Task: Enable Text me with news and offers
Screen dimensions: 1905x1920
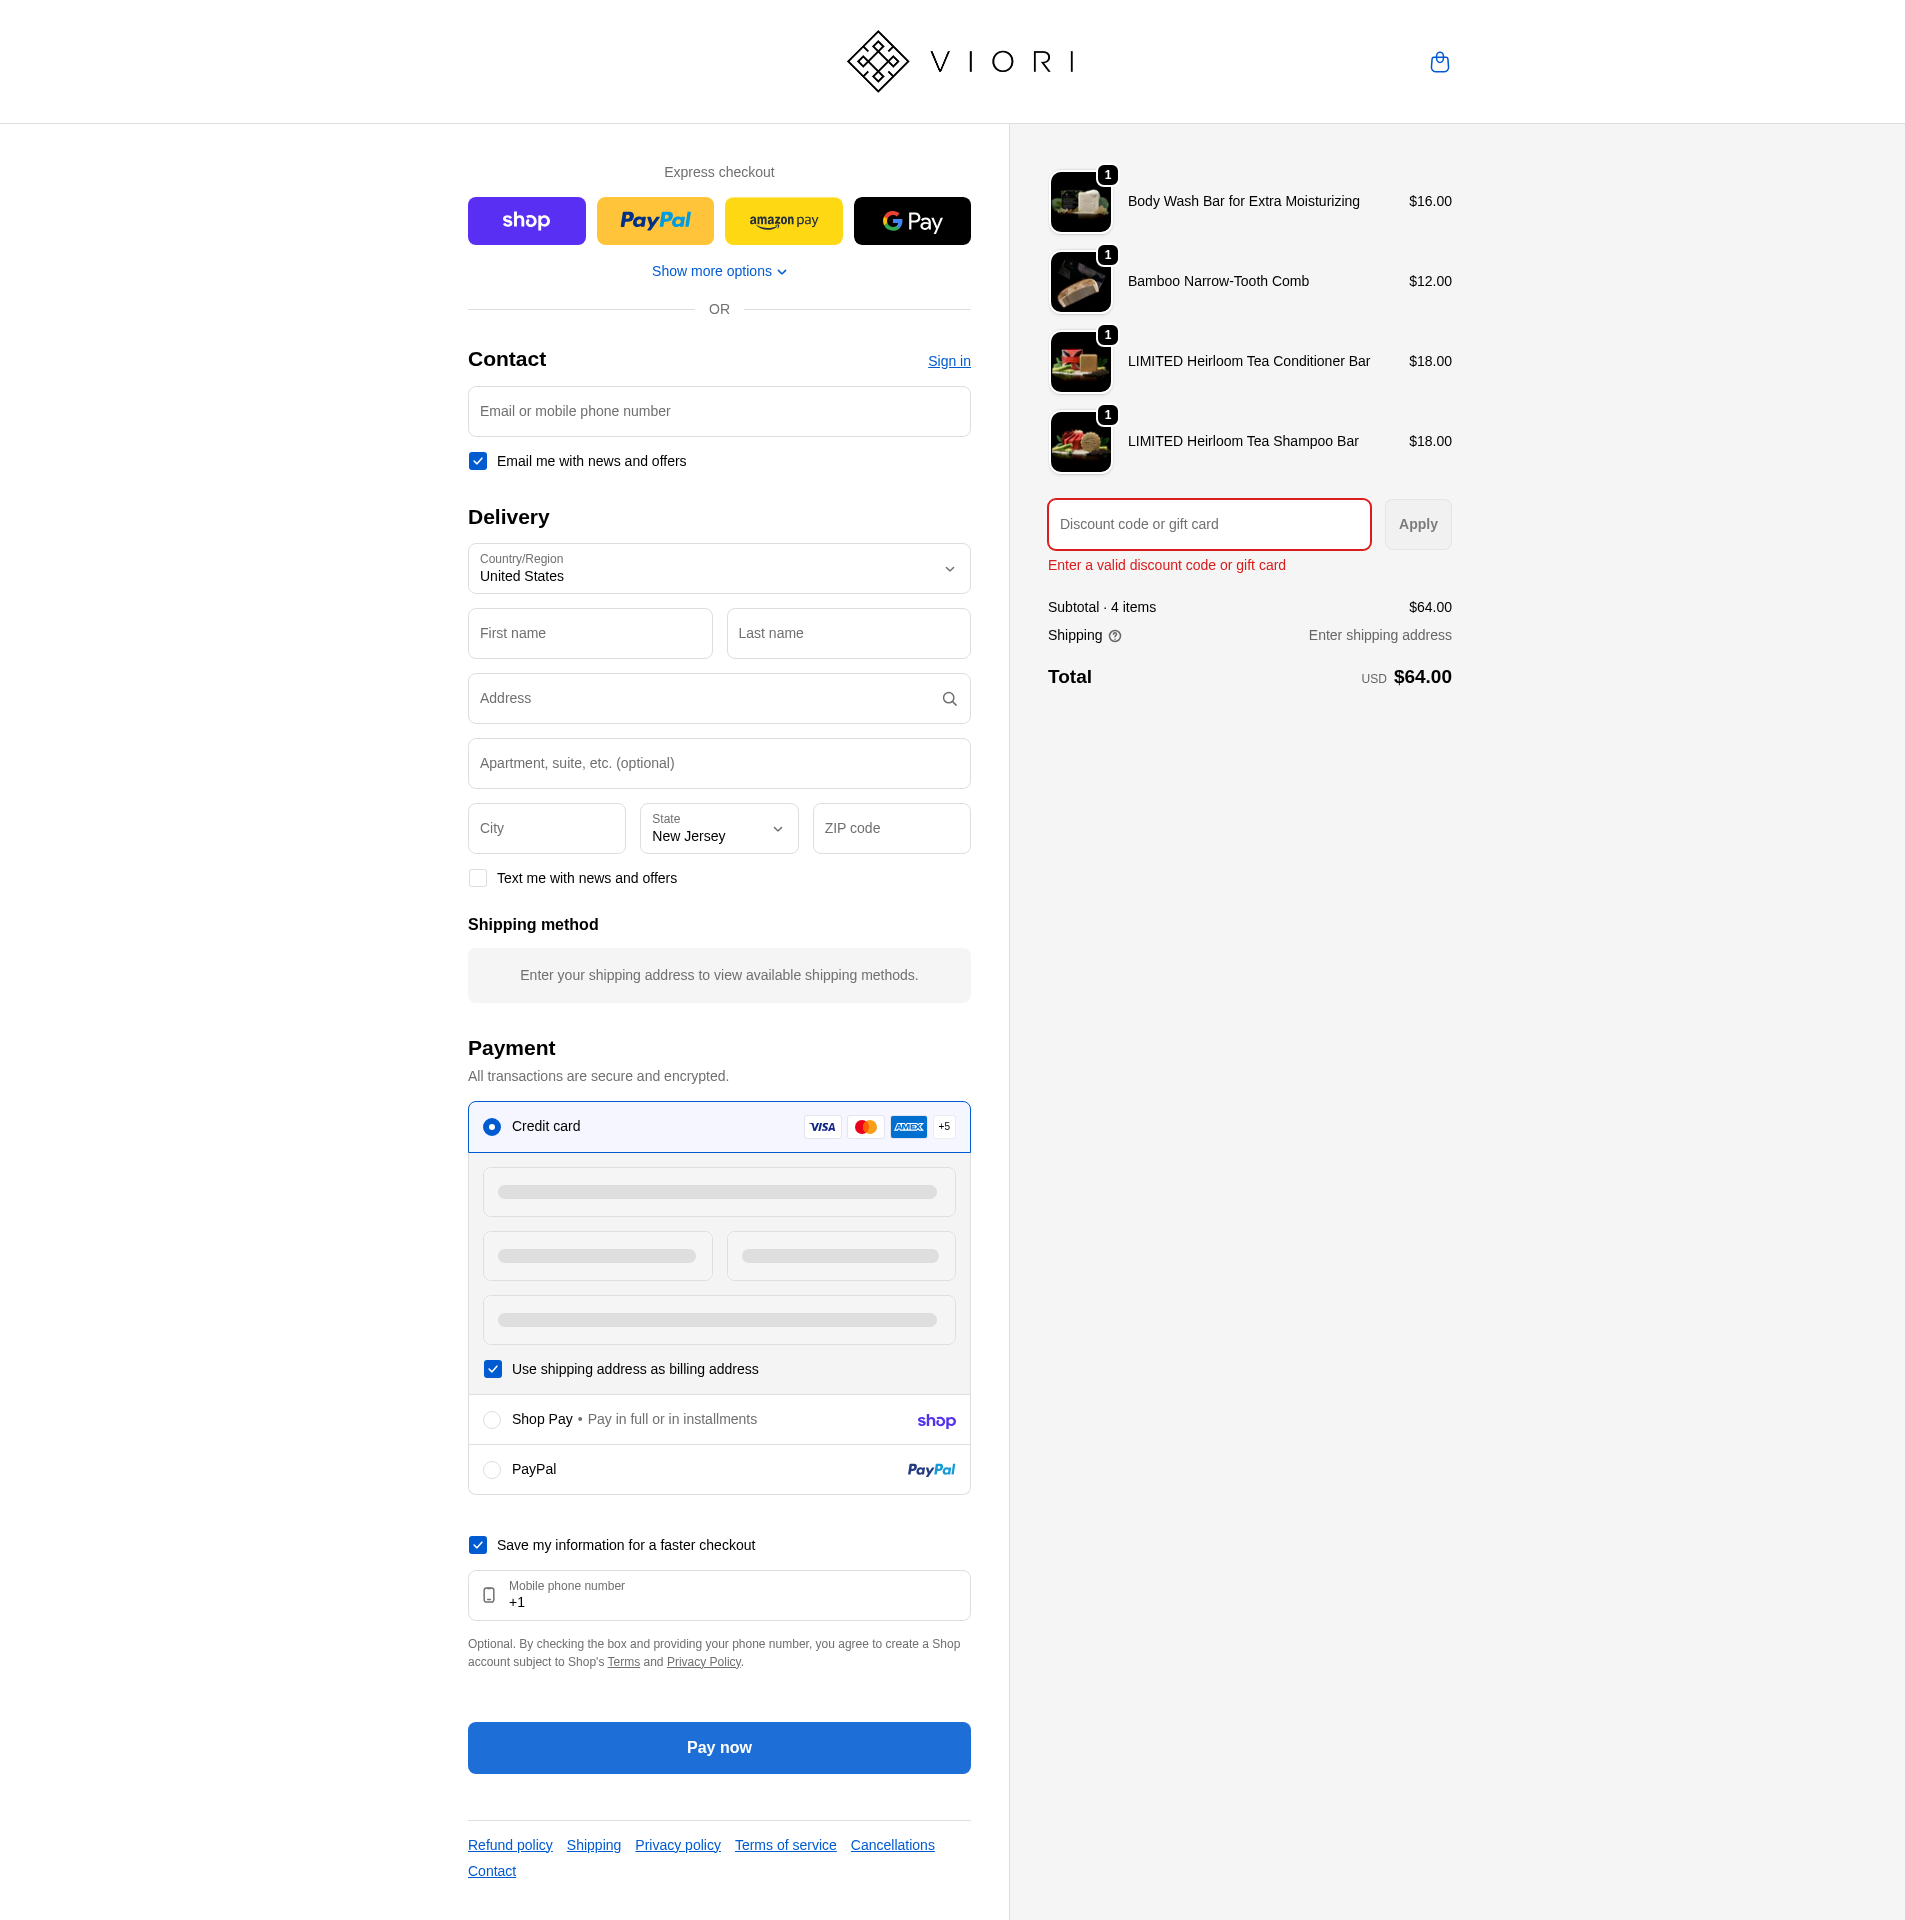Action: coord(478,878)
